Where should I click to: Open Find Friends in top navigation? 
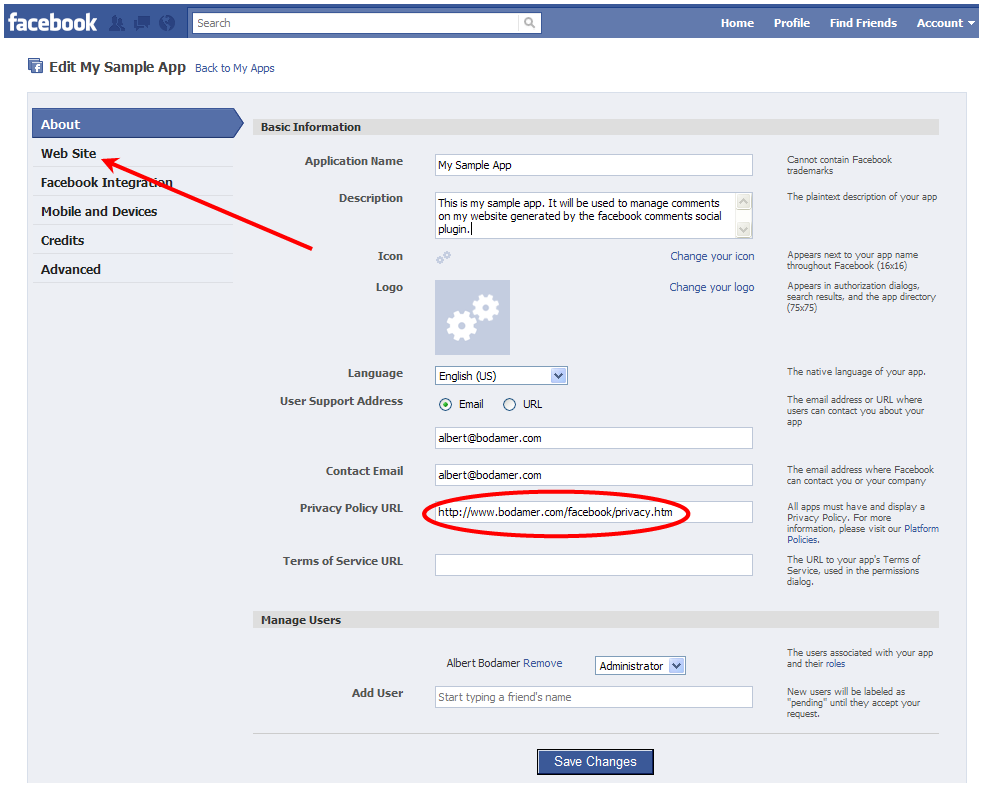click(863, 23)
